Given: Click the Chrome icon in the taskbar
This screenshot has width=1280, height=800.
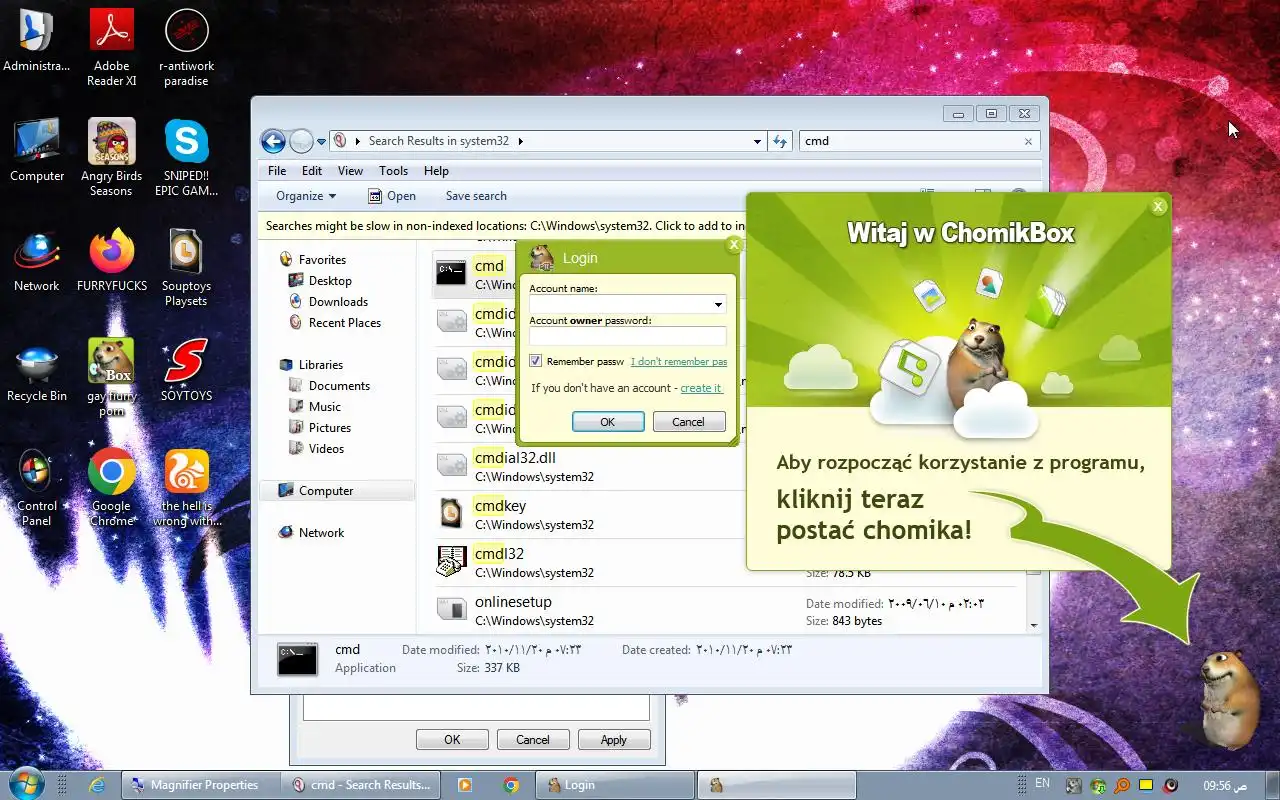Looking at the screenshot, I should pyautogui.click(x=511, y=785).
